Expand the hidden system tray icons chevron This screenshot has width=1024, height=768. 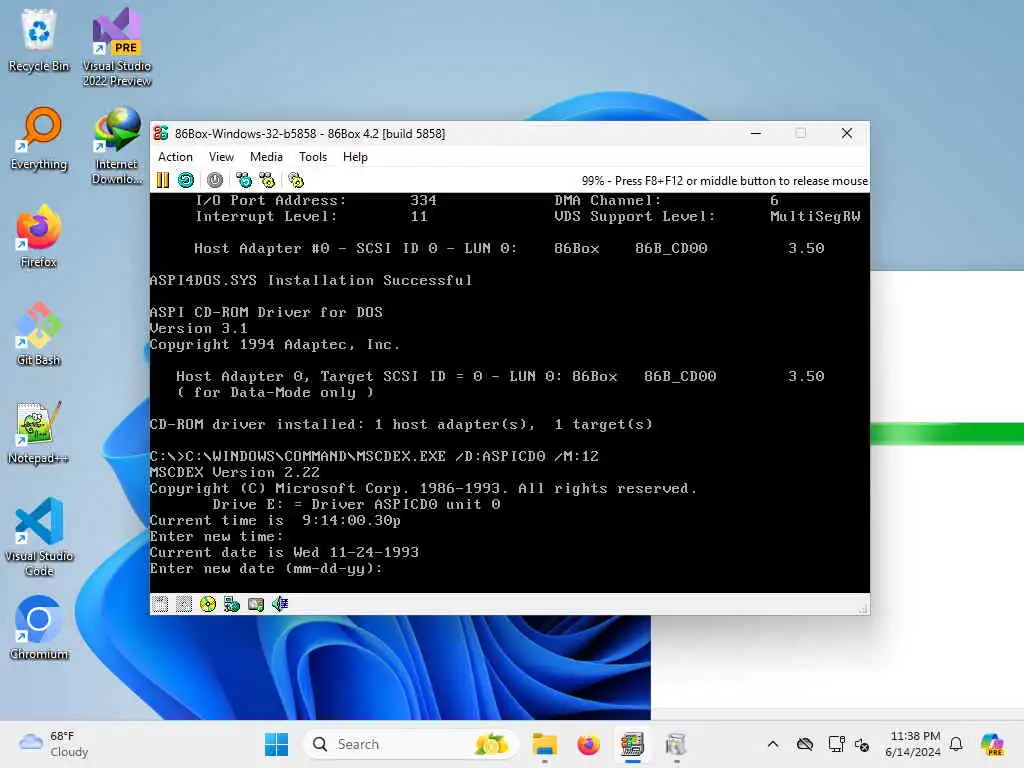tap(773, 744)
